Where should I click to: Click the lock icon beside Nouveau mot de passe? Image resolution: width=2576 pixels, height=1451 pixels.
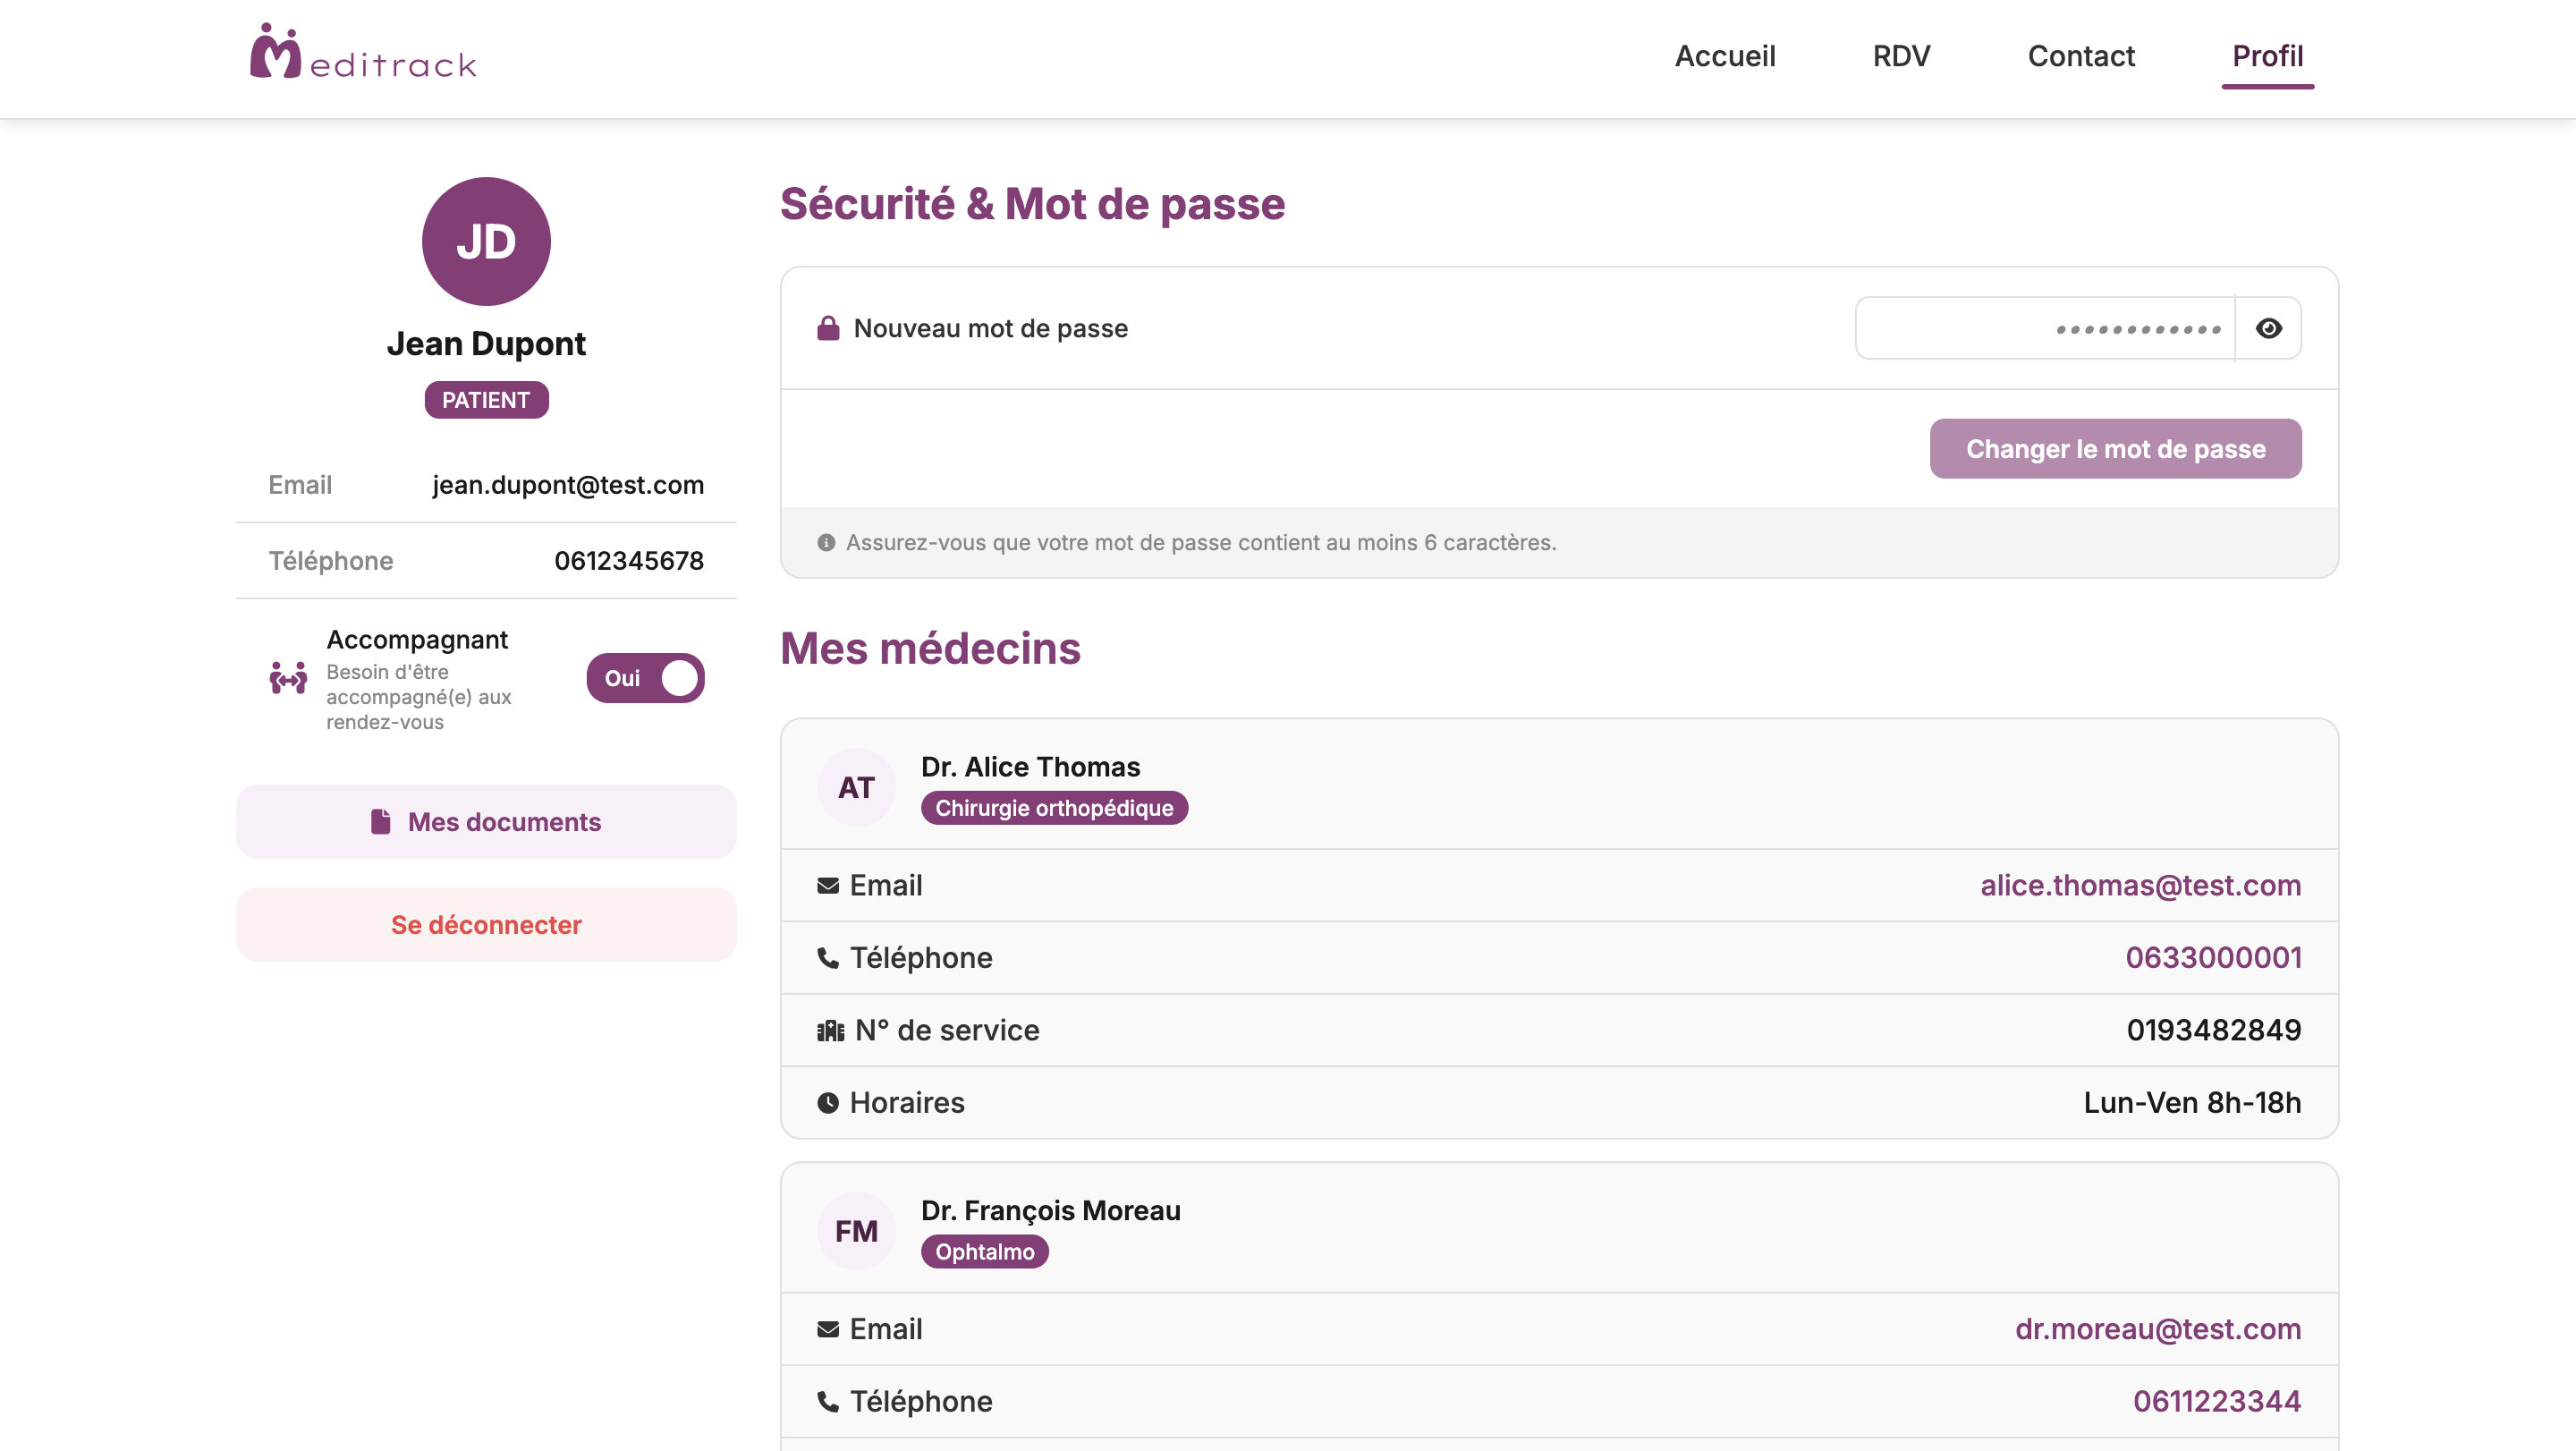(828, 328)
